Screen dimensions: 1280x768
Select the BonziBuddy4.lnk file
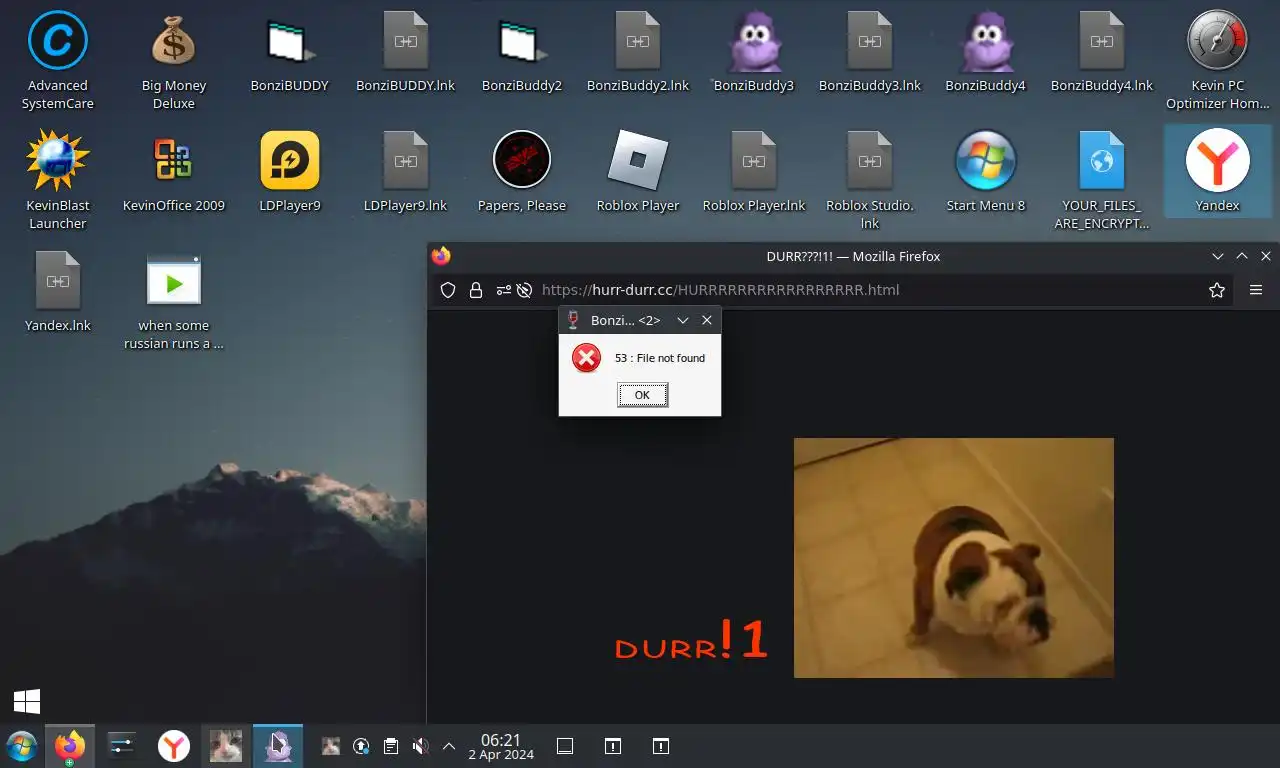[x=1102, y=52]
